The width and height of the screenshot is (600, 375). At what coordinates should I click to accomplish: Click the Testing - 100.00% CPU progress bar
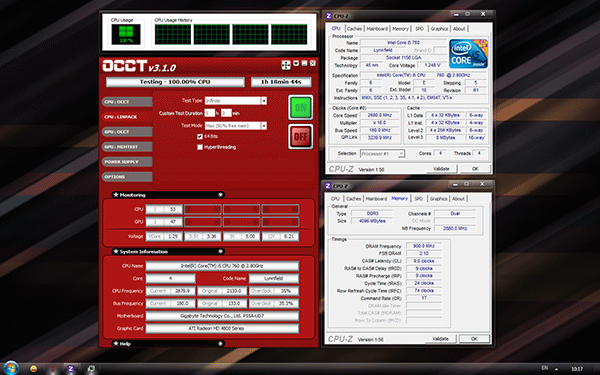coord(175,82)
